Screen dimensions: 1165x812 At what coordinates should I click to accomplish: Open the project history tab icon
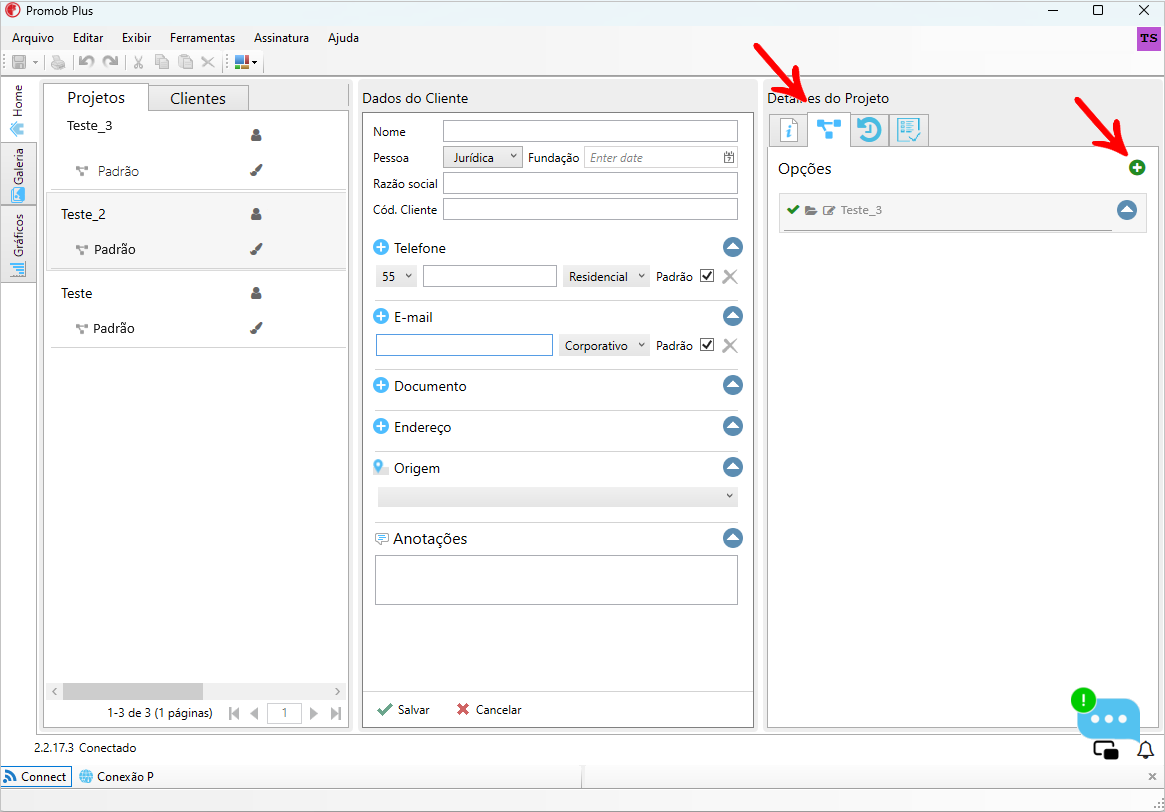coord(869,130)
